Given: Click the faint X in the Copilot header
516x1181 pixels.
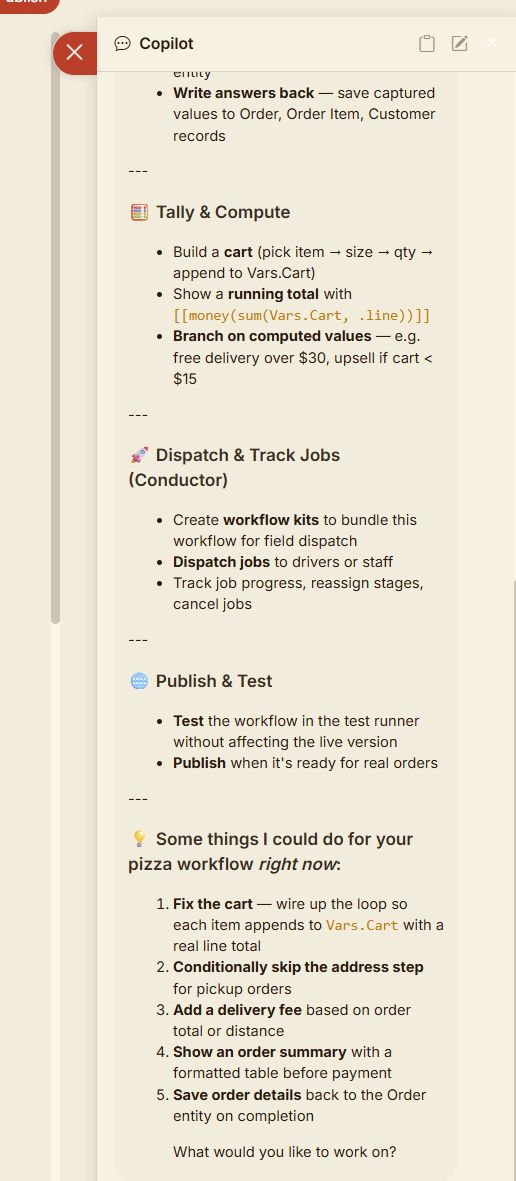Looking at the screenshot, I should 492,43.
